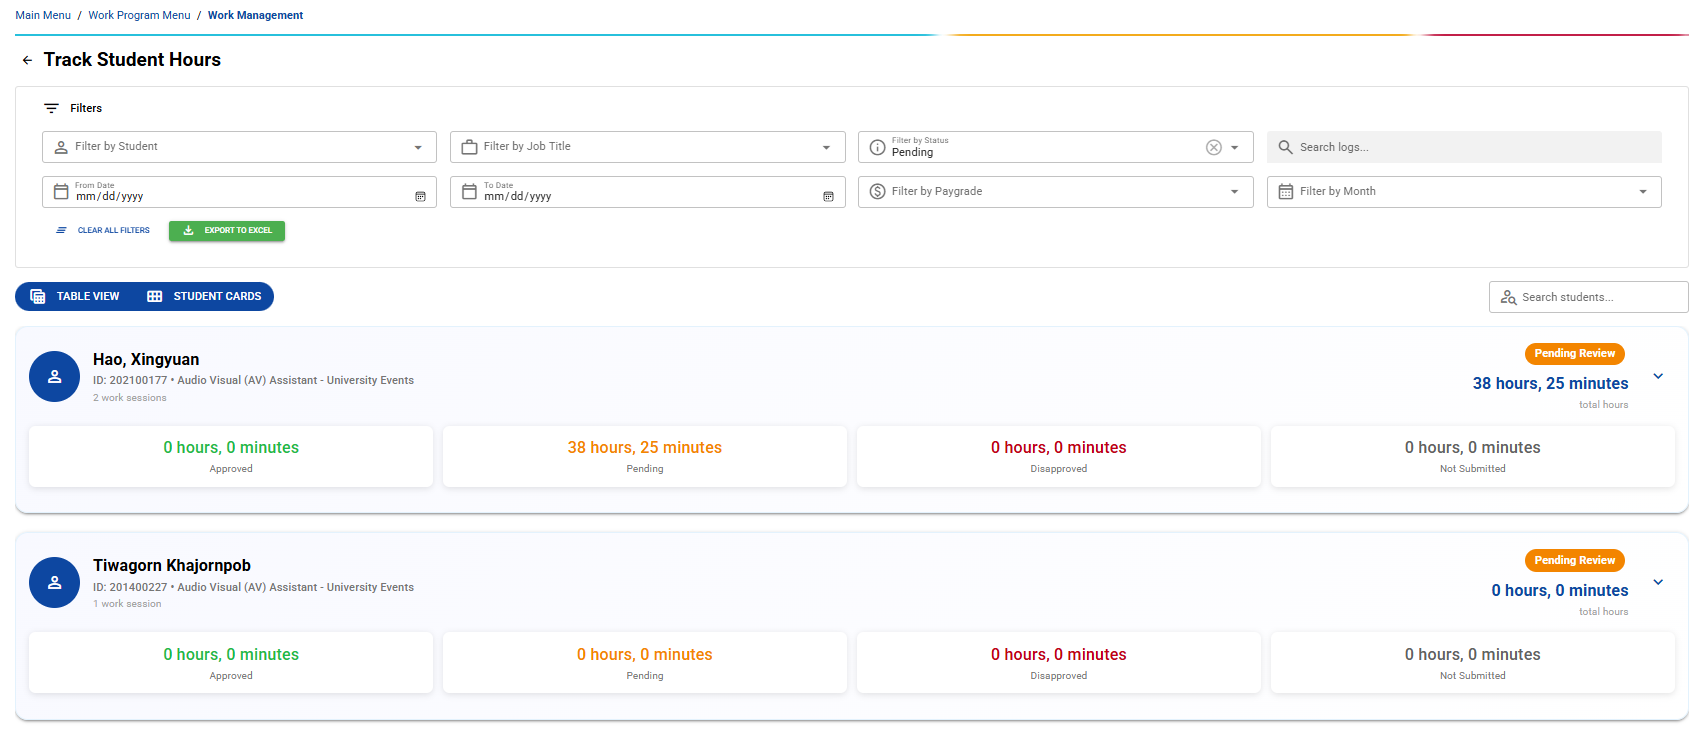
Task: Switch to Table View
Action: pyautogui.click(x=76, y=297)
